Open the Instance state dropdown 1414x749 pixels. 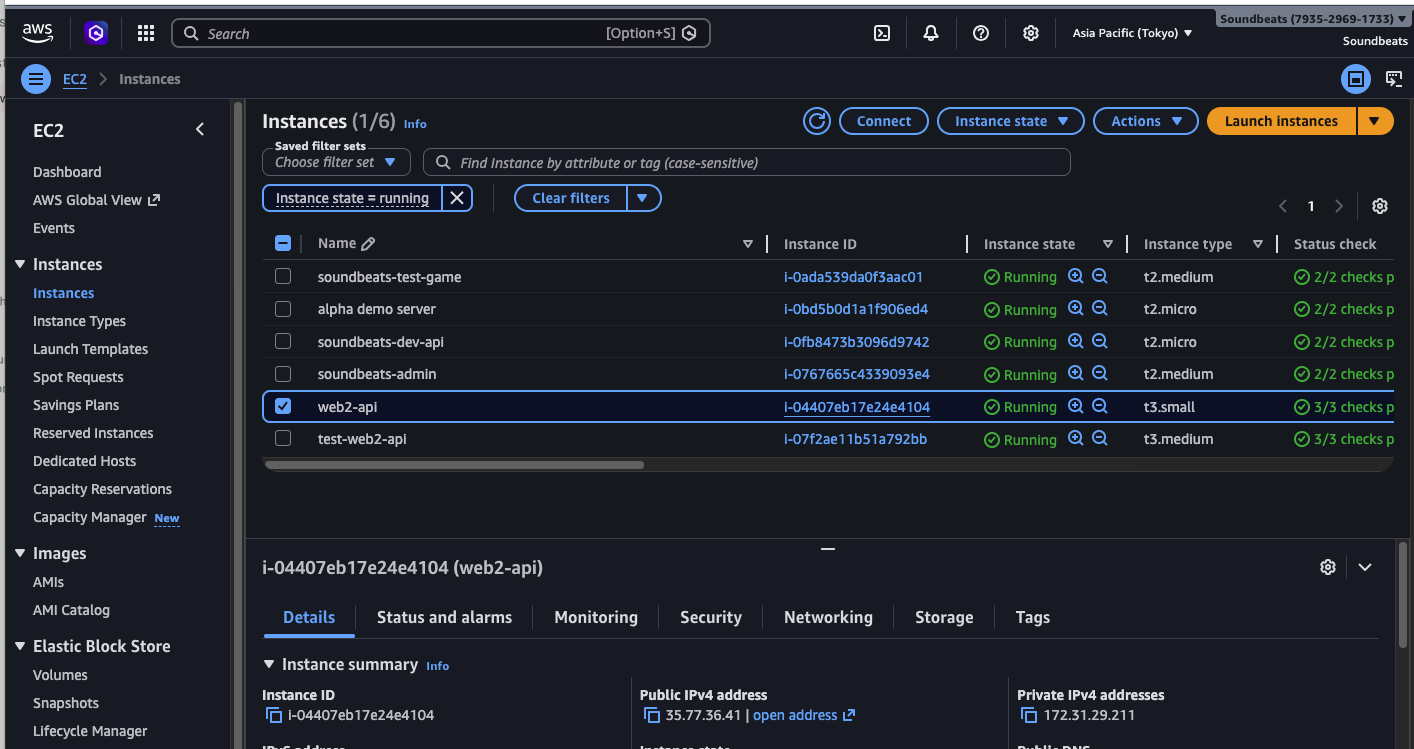(x=1010, y=121)
